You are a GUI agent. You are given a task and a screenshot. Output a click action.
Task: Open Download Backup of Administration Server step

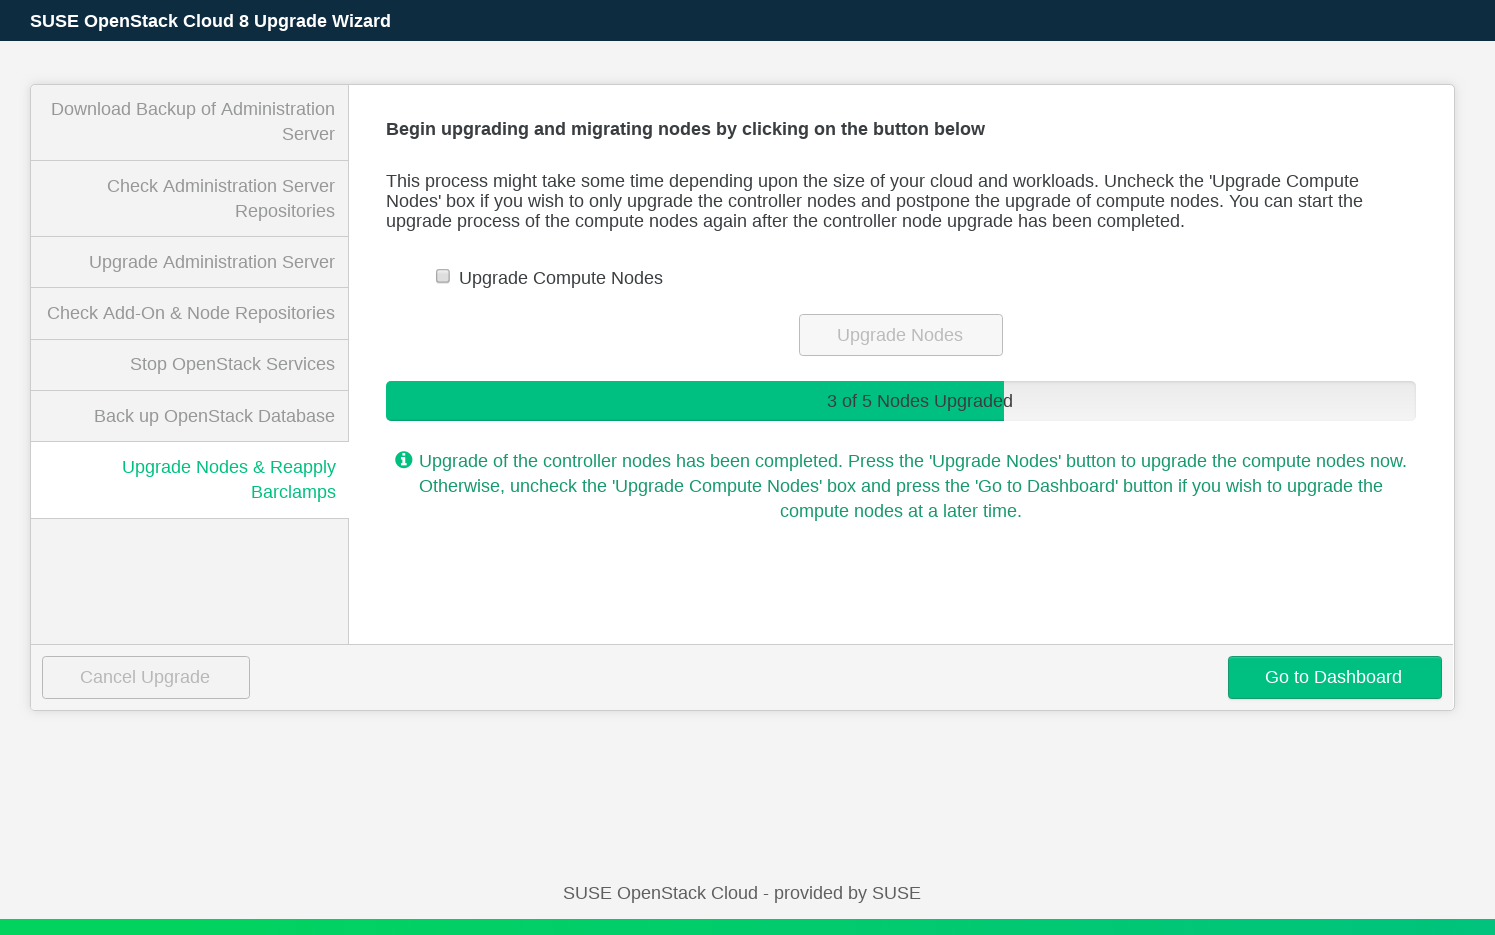(192, 121)
